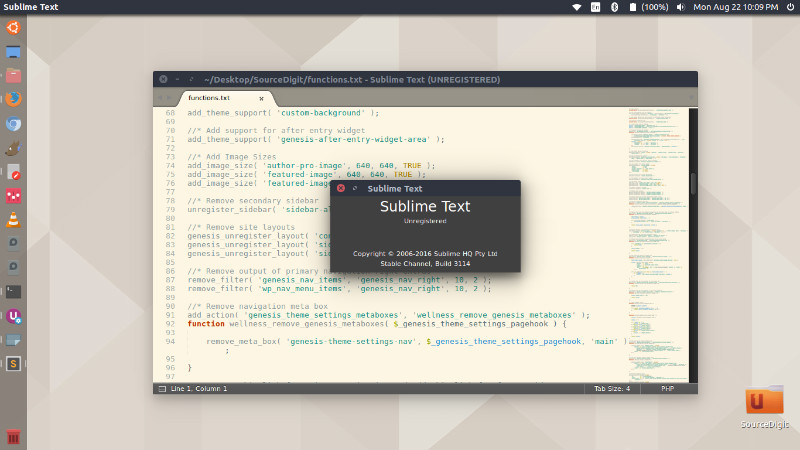Click the Copyright 2006-2016 Sublime HQ text
800x450 pixels.
425,254
